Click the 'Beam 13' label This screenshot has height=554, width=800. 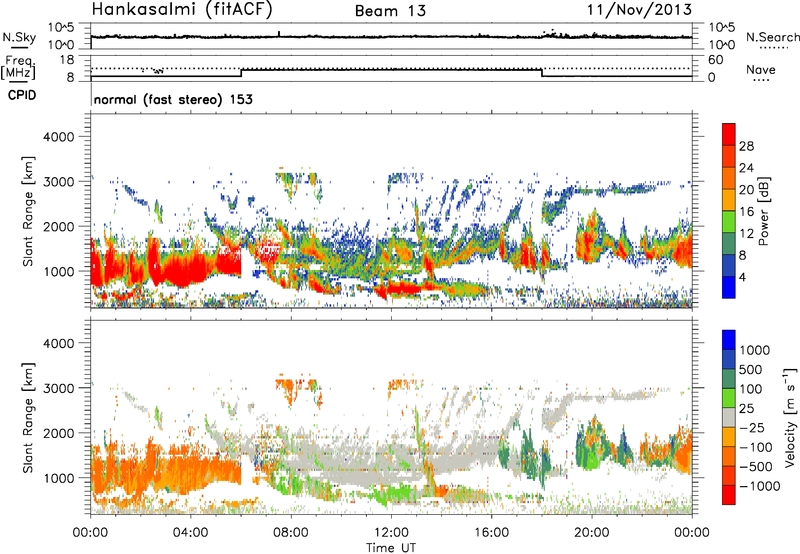[390, 11]
